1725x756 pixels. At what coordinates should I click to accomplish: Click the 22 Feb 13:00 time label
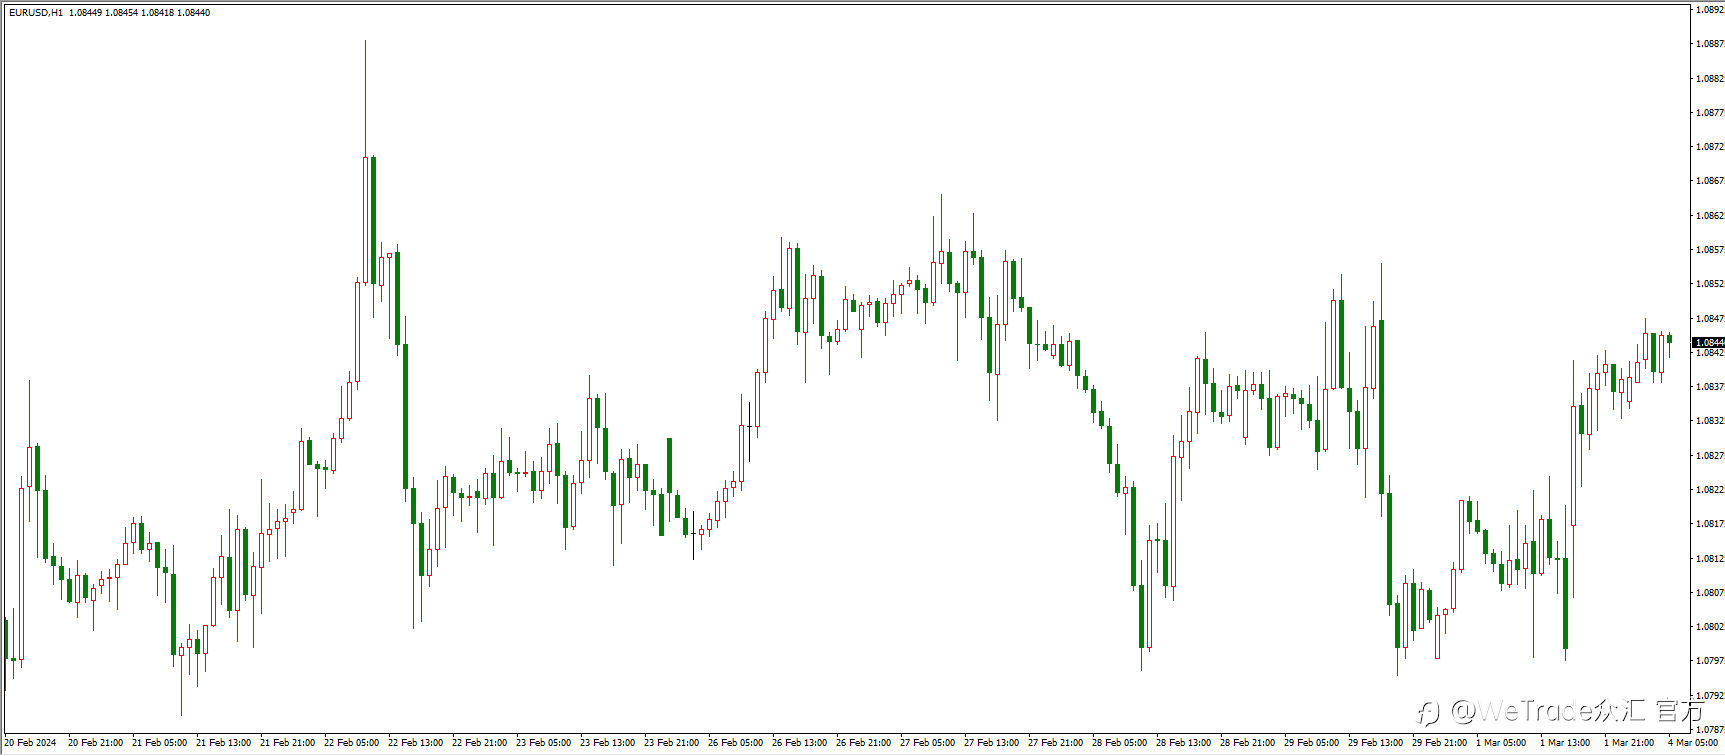point(415,743)
